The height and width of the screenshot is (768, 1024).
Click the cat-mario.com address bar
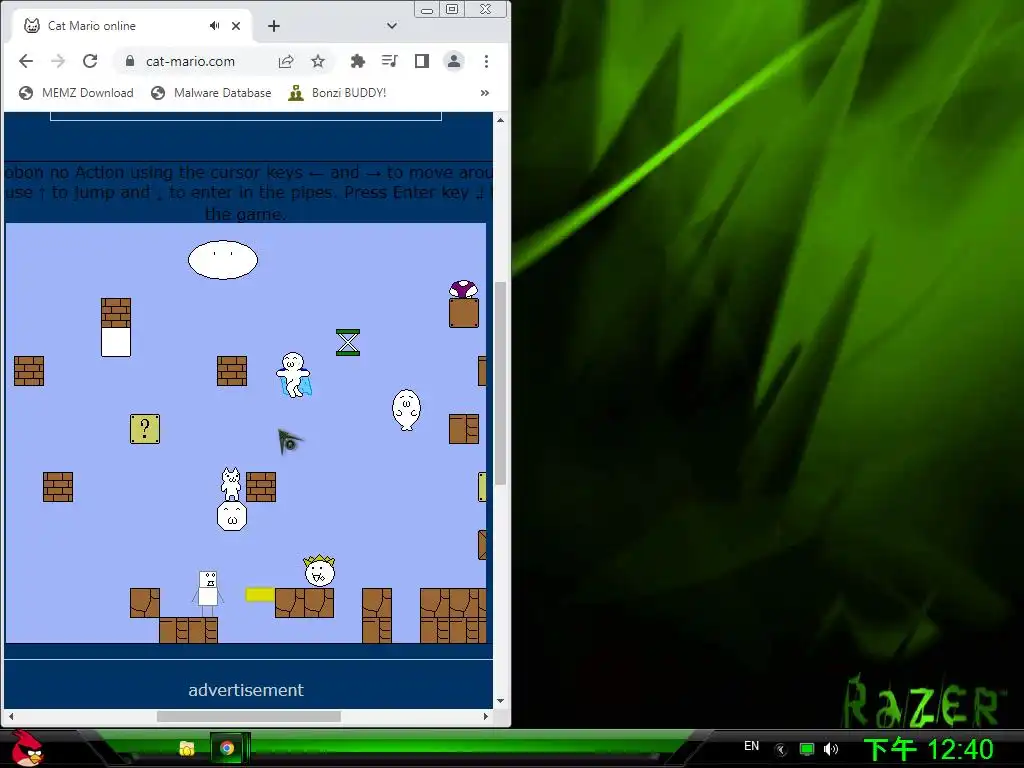[190, 61]
